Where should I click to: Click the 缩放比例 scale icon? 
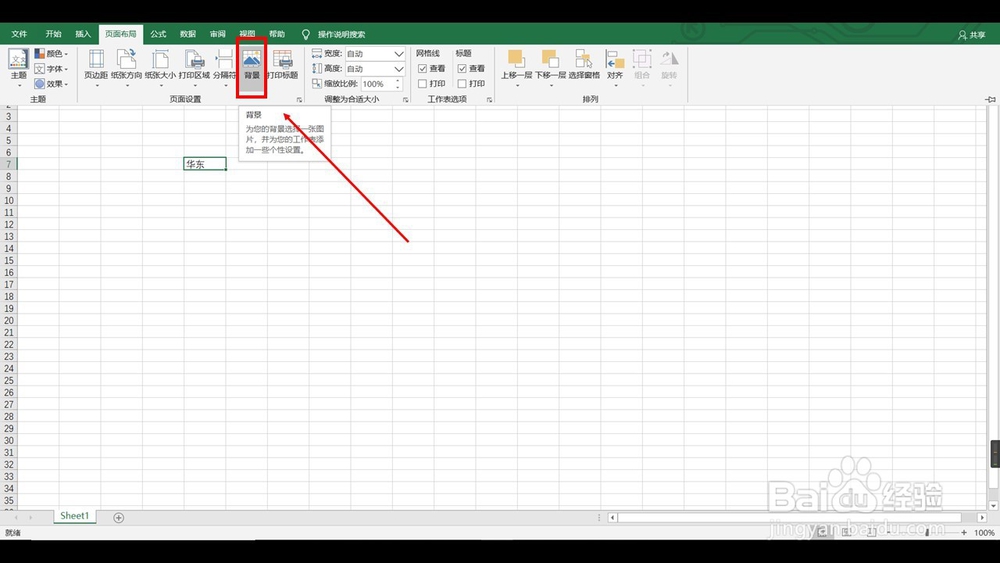click(317, 84)
